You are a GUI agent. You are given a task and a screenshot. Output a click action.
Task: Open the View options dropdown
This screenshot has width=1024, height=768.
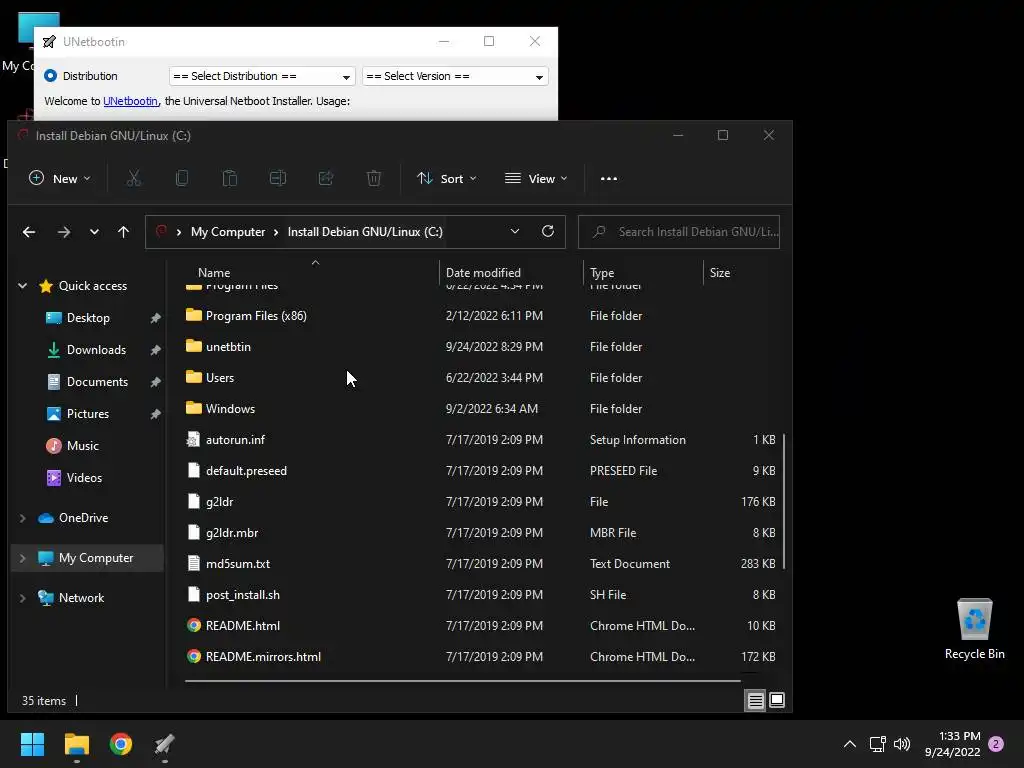click(x=537, y=178)
